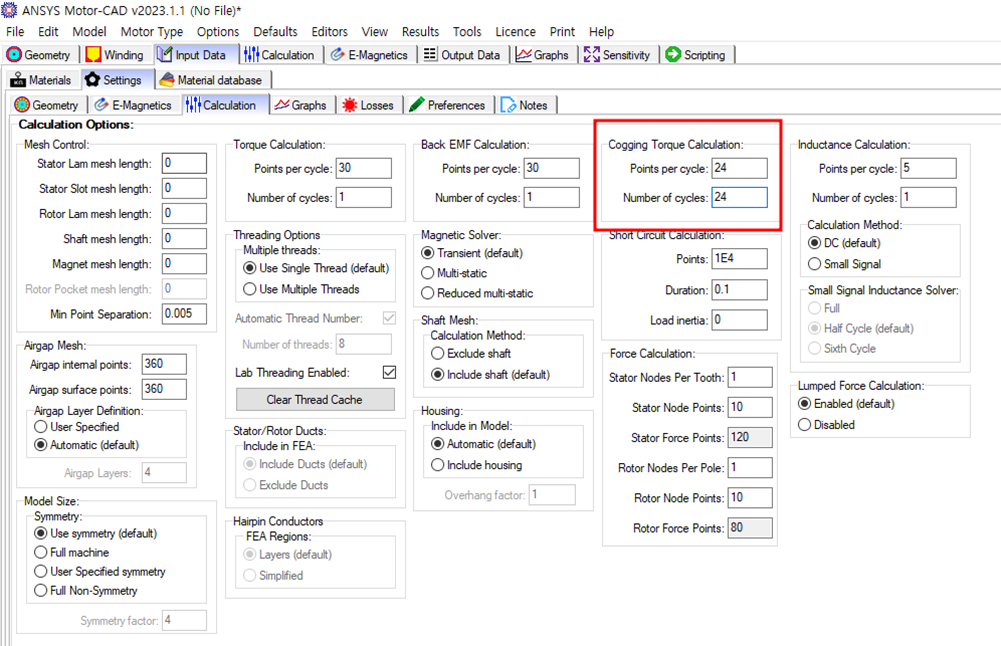
Task: Select Small Signal inductance method
Action: pos(815,264)
